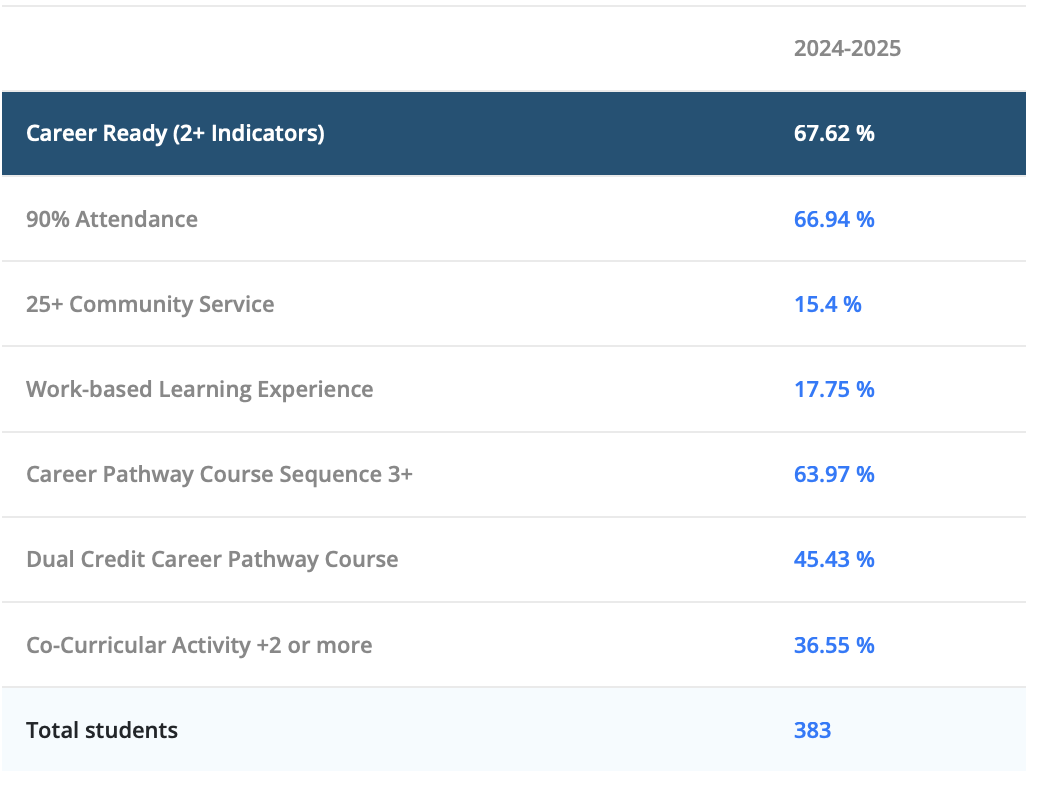The width and height of the screenshot is (1040, 804).
Task: Select the 25+ Community Service row label
Action: 150,304
